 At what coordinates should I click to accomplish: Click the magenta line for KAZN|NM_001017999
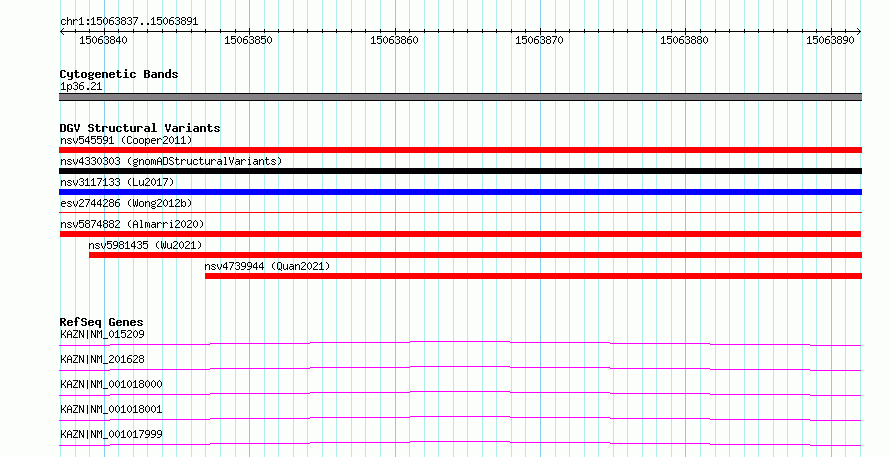tap(460, 443)
